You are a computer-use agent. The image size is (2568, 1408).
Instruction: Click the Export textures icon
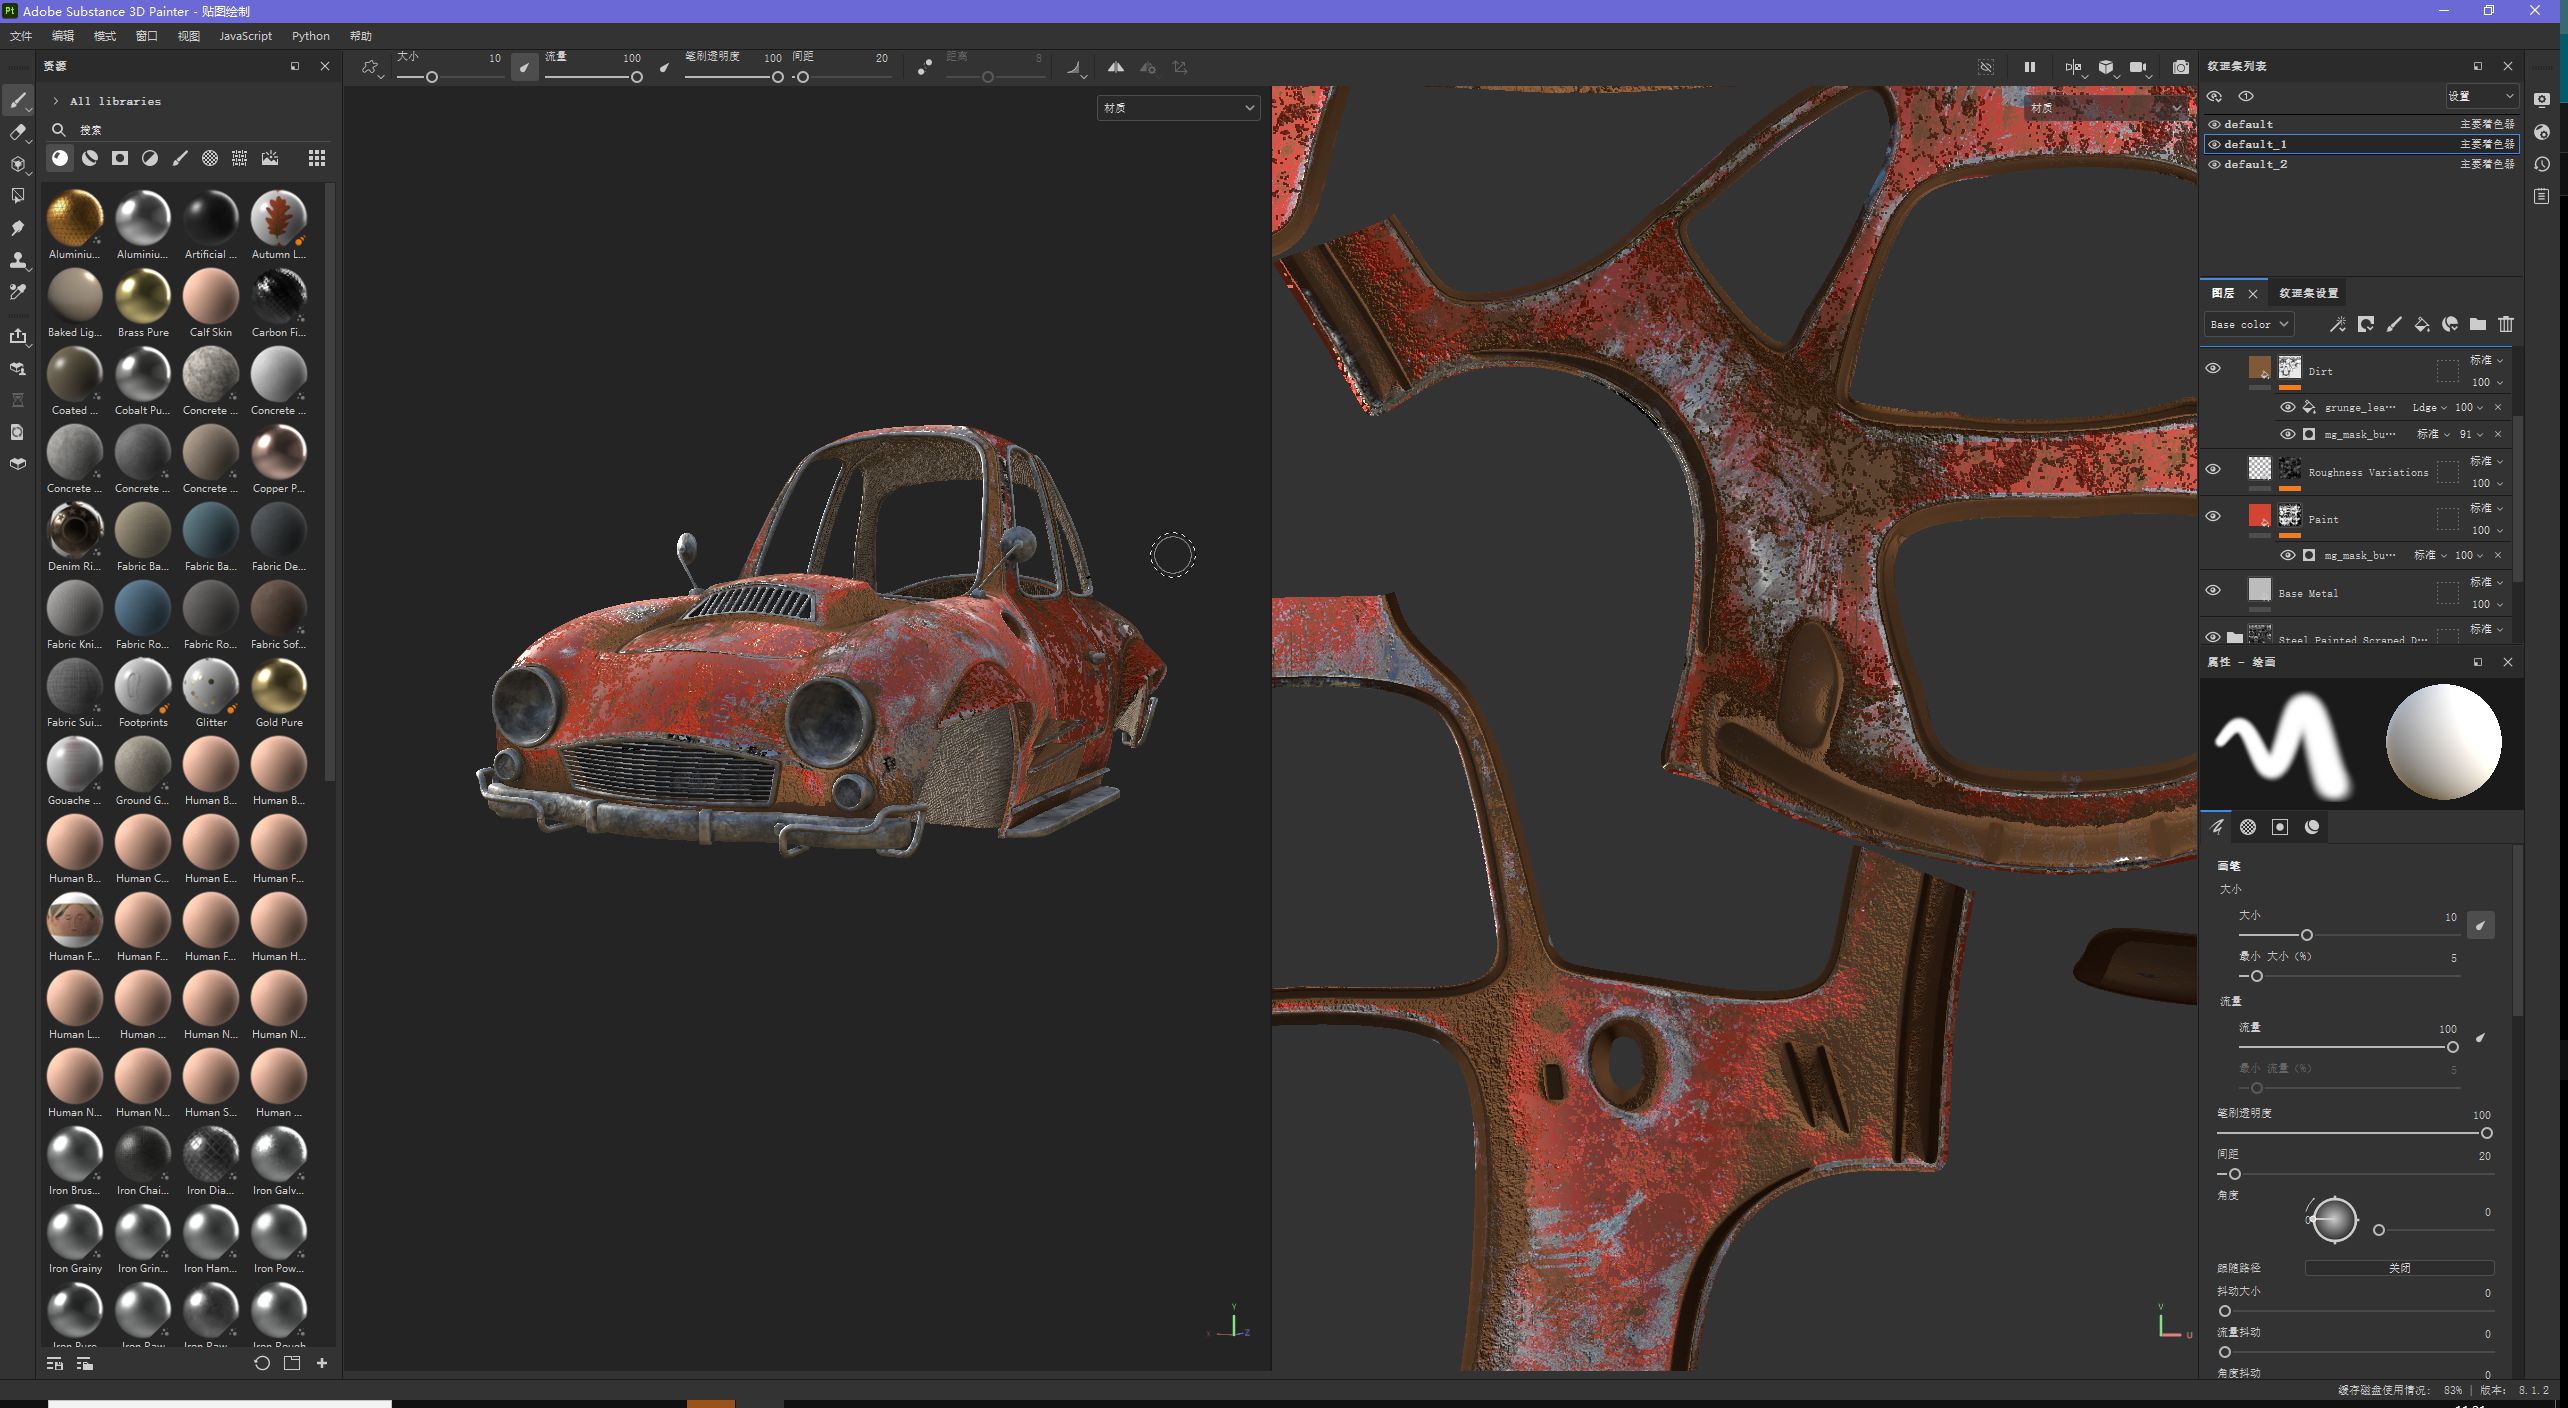[x=17, y=337]
